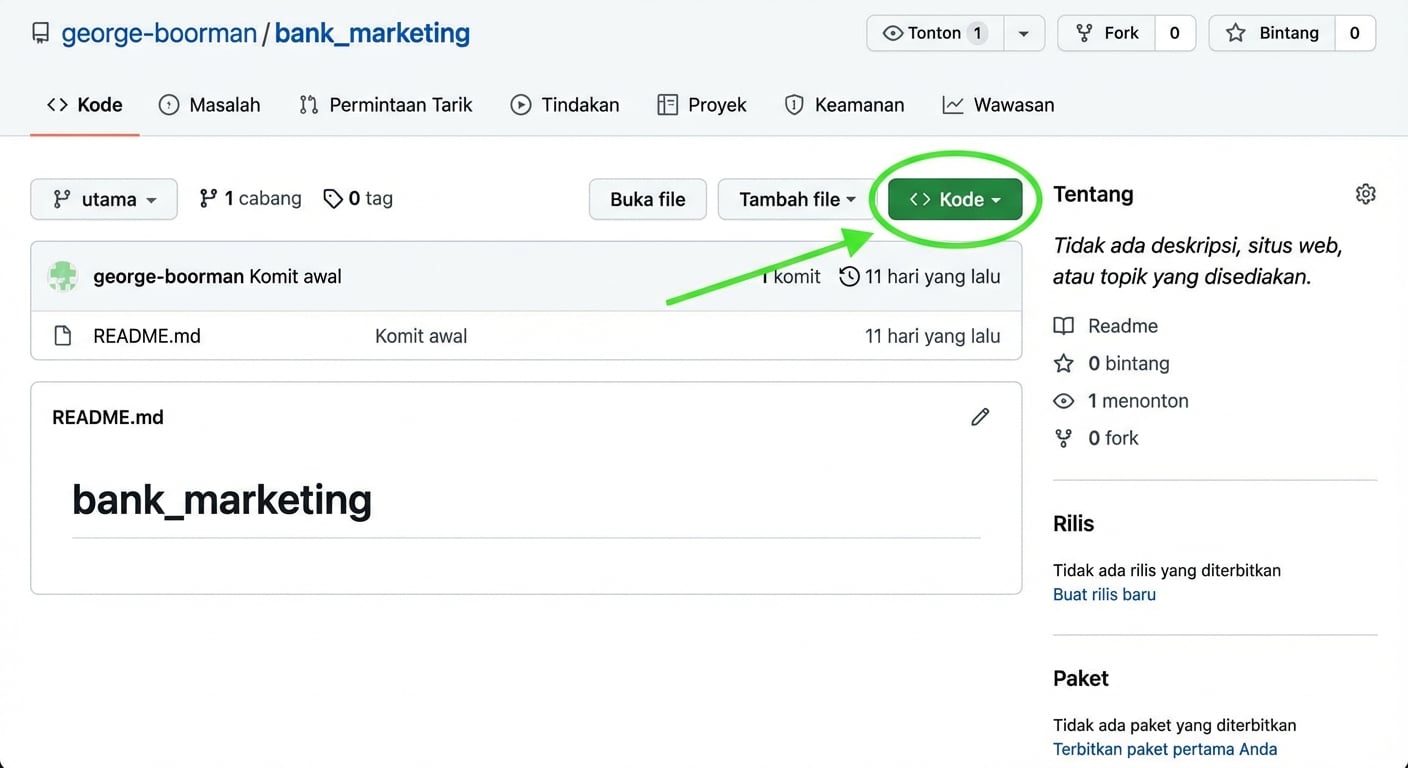Click the gear icon beside Tentang
This screenshot has width=1408, height=768.
[x=1365, y=194]
